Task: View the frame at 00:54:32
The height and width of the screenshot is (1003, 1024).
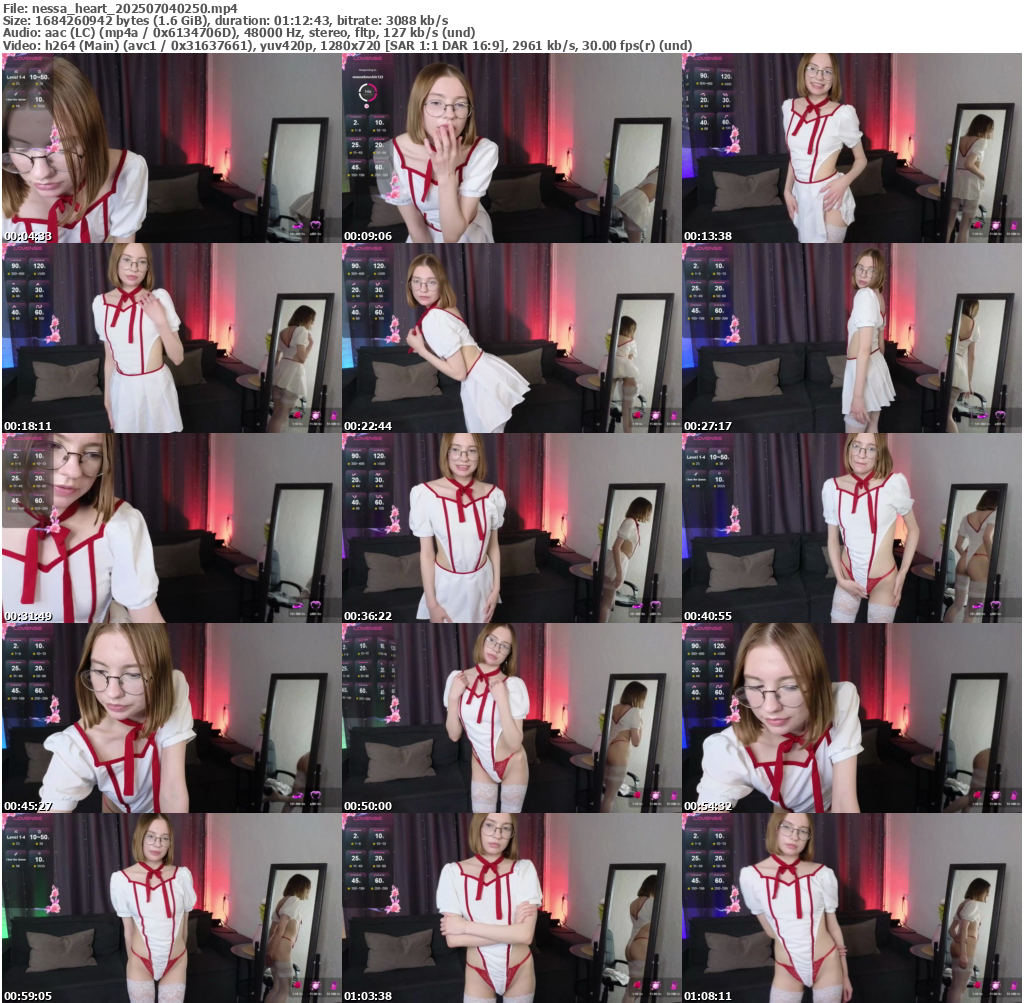Action: (x=852, y=718)
